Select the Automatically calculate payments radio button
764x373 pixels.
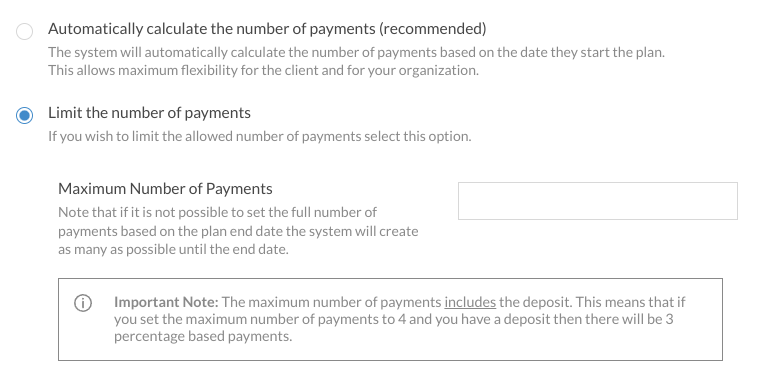(x=24, y=31)
